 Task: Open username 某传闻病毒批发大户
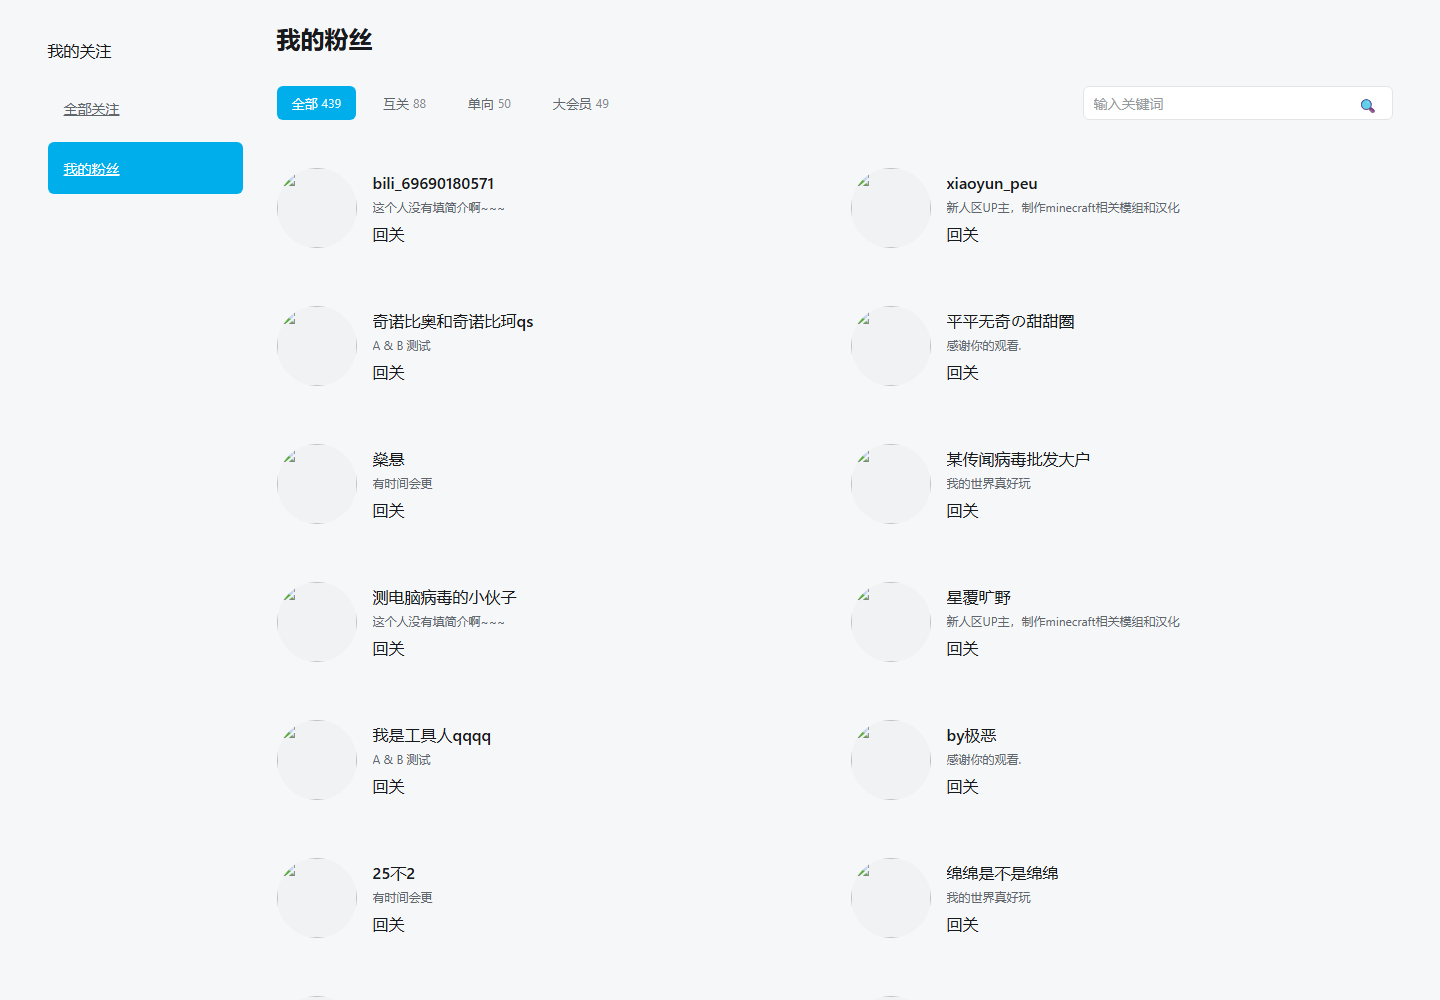[1018, 460]
